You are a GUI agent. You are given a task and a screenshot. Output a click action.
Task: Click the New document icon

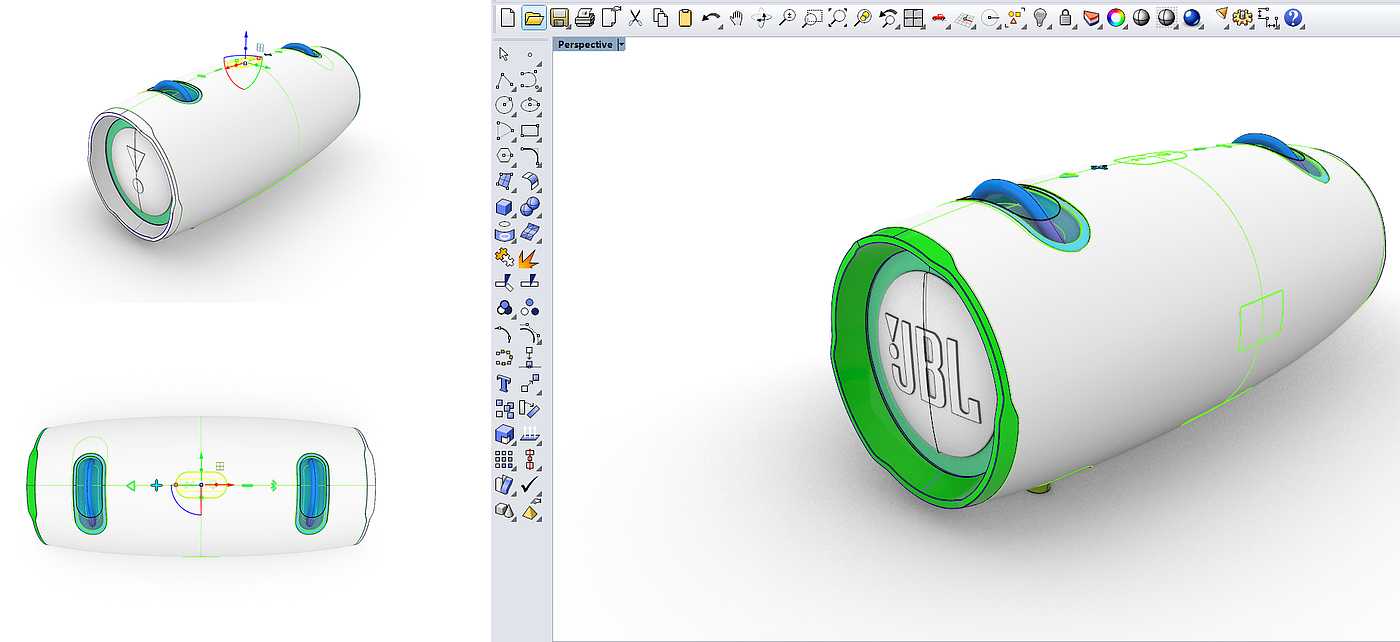[x=508, y=17]
